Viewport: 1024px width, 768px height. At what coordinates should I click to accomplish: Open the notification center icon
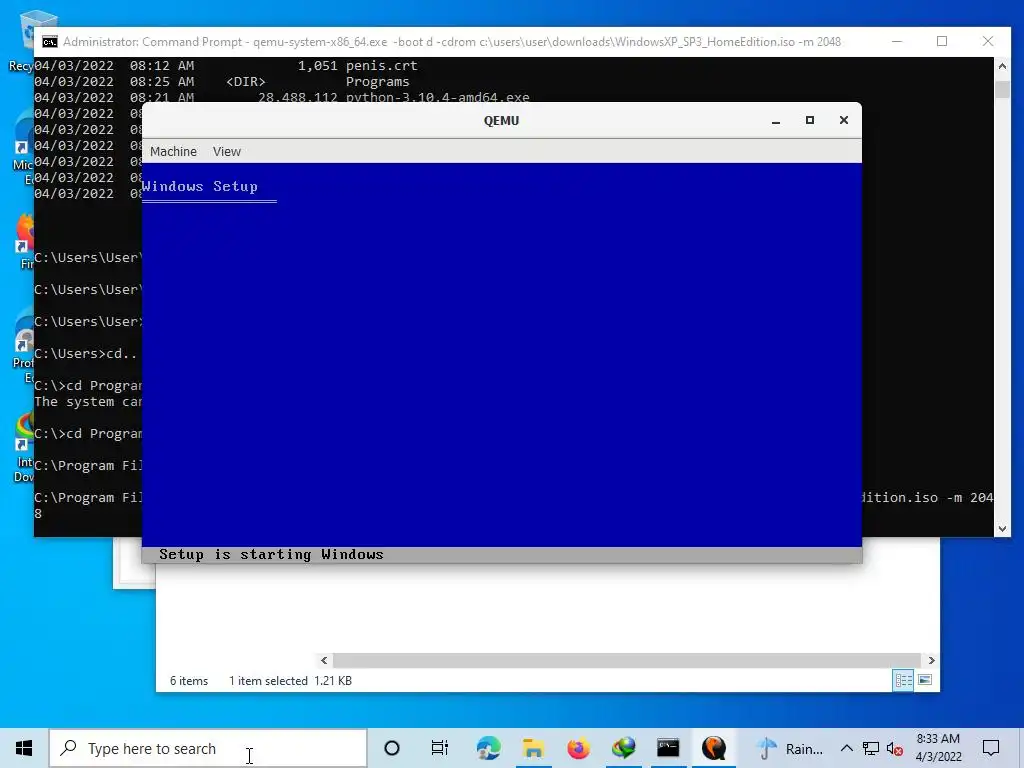coord(991,748)
